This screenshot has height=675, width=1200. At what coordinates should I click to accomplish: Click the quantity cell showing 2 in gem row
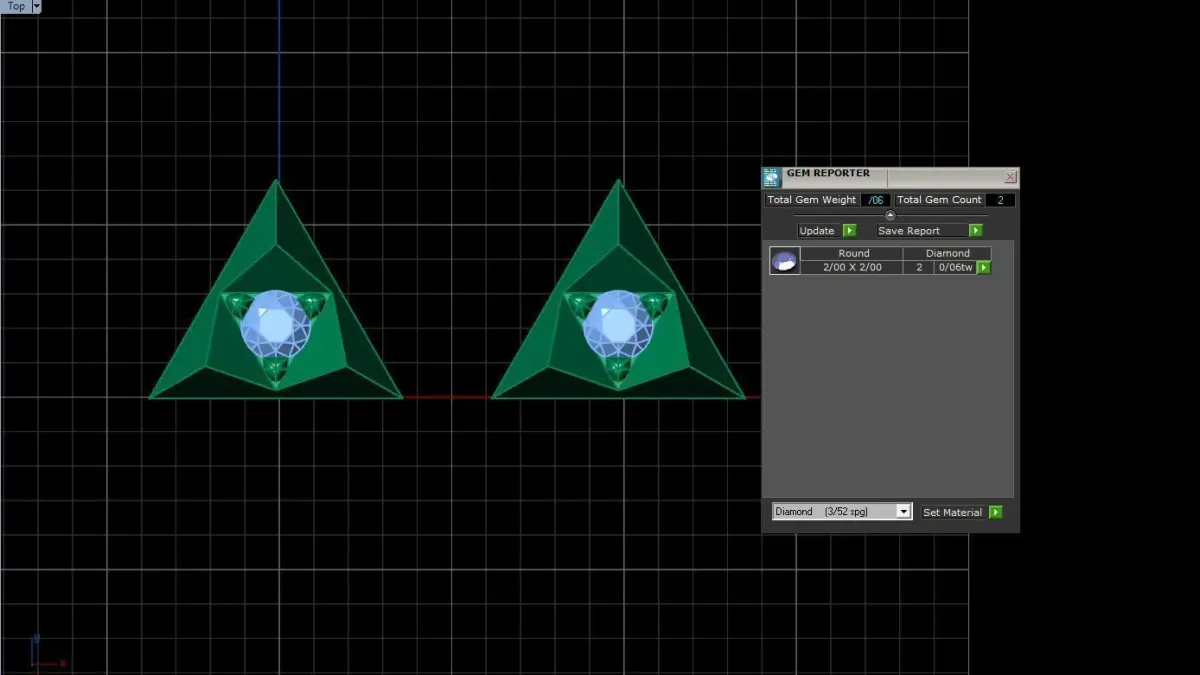919,268
